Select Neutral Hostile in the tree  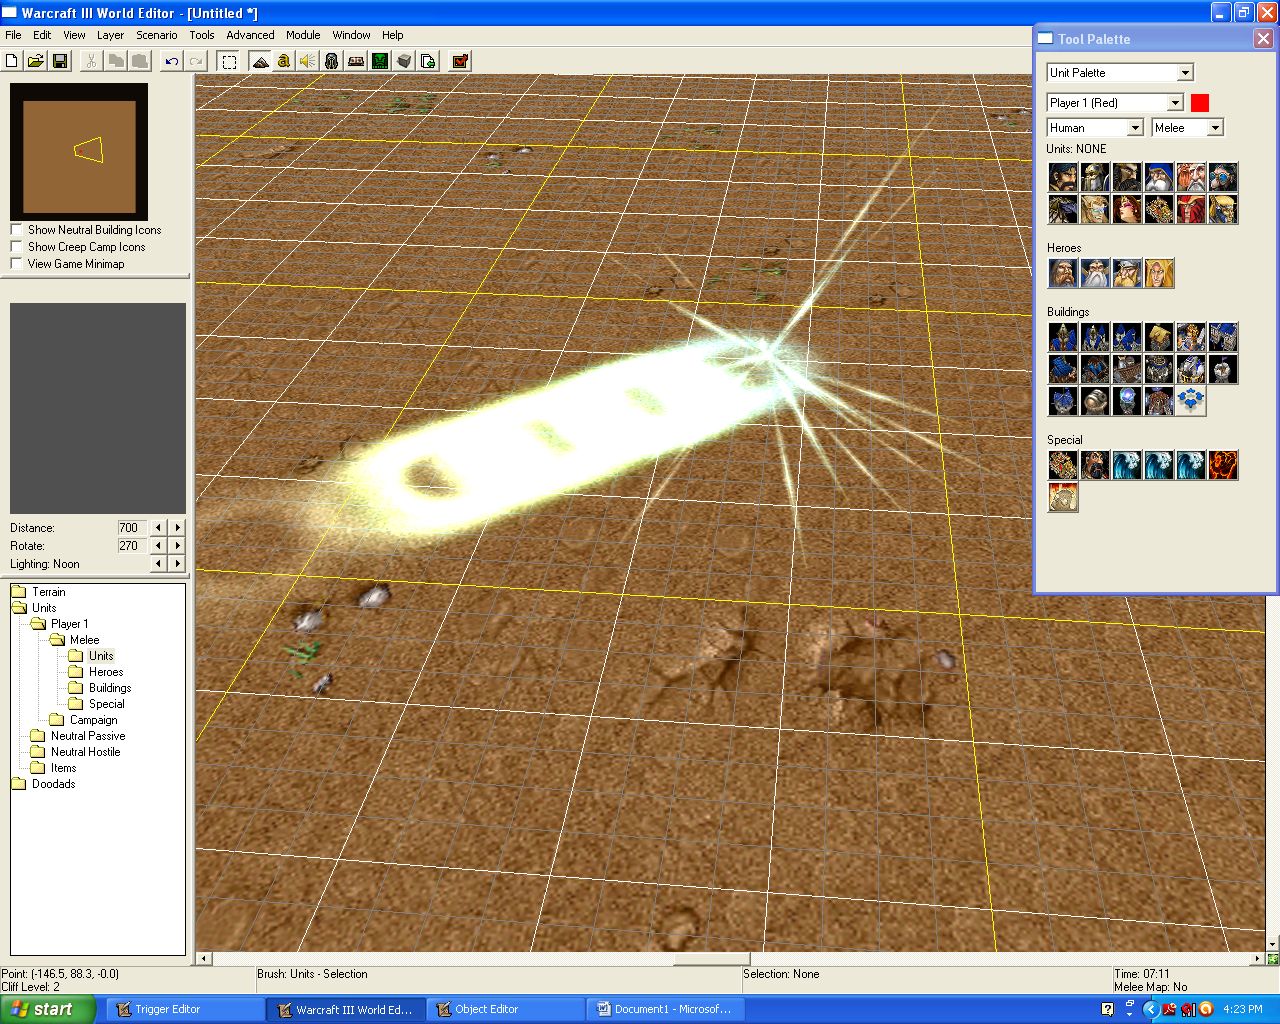pyautogui.click(x=85, y=752)
